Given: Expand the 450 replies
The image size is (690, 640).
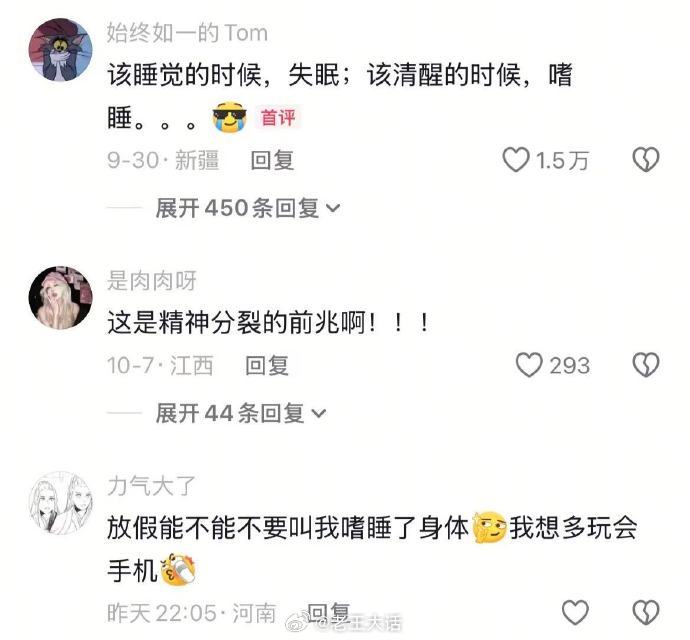Looking at the screenshot, I should click(248, 208).
